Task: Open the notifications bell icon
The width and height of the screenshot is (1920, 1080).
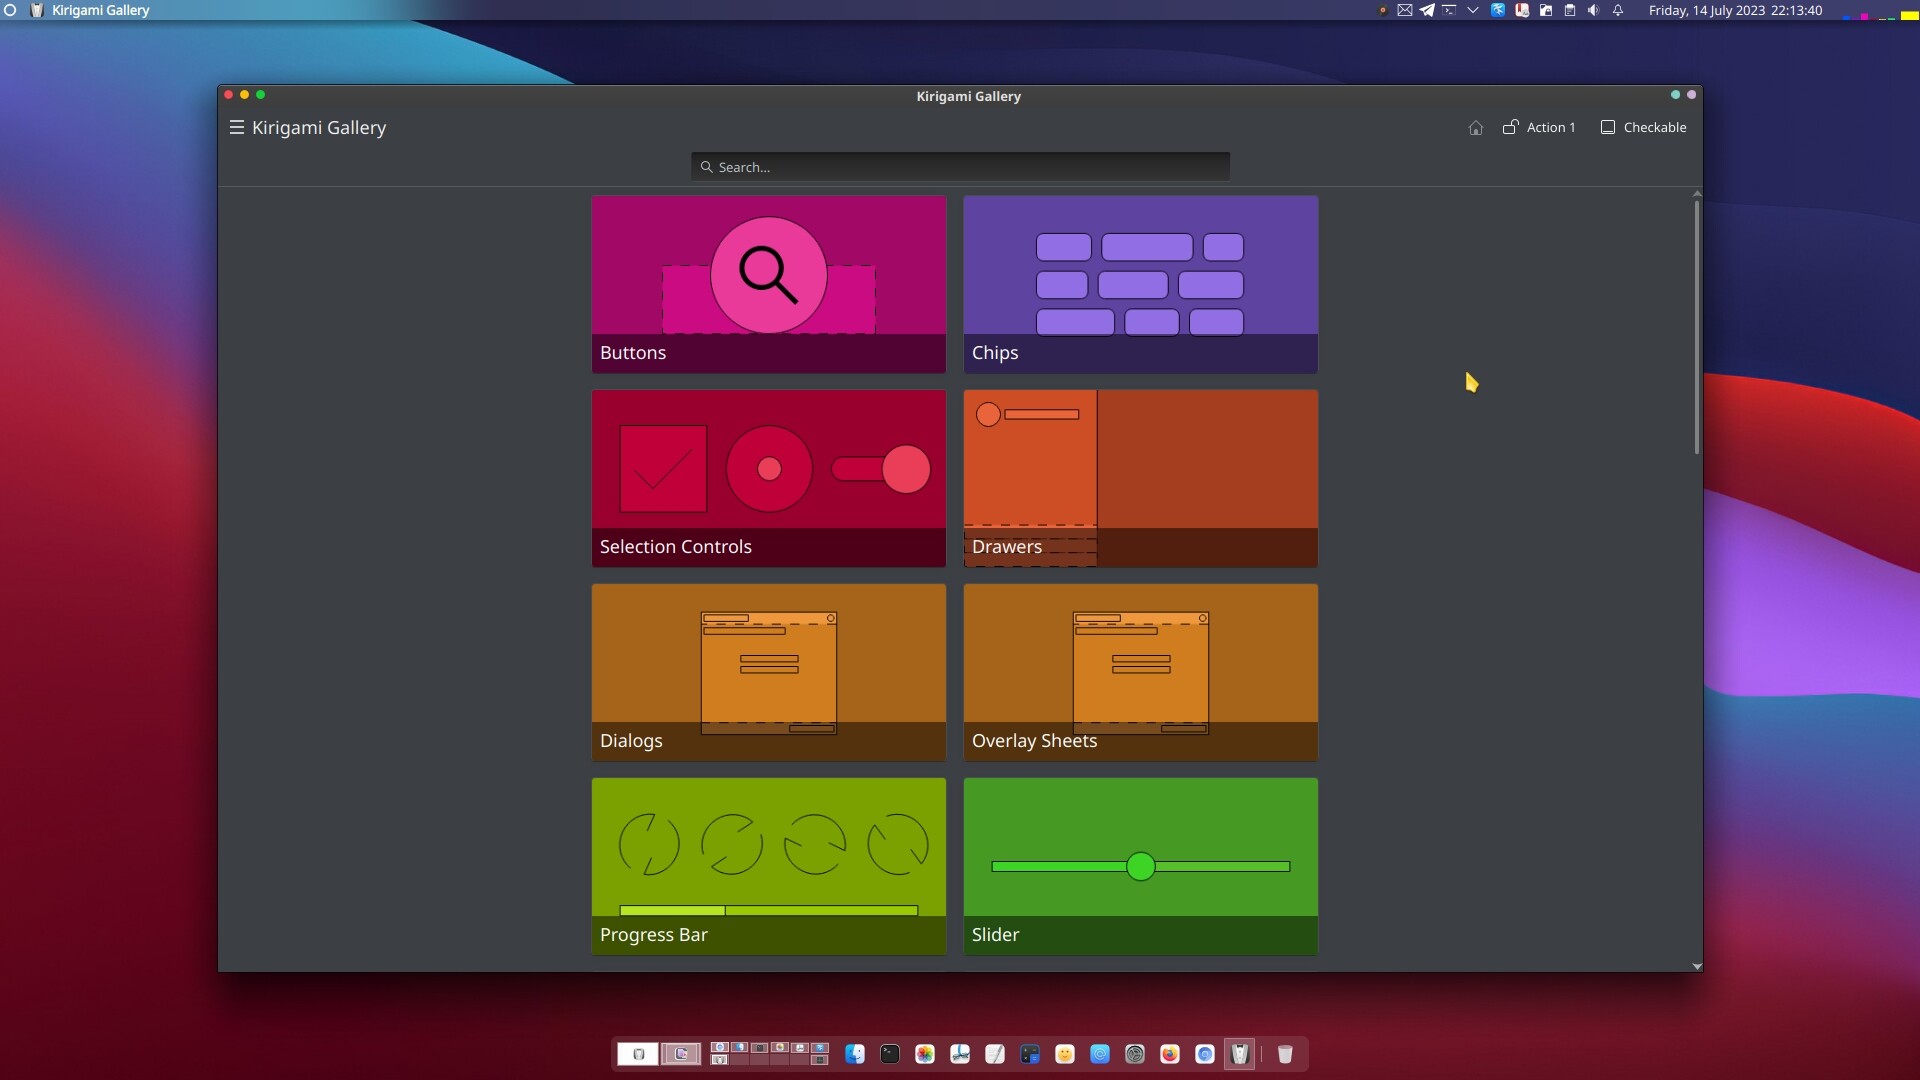Action: click(x=1618, y=10)
